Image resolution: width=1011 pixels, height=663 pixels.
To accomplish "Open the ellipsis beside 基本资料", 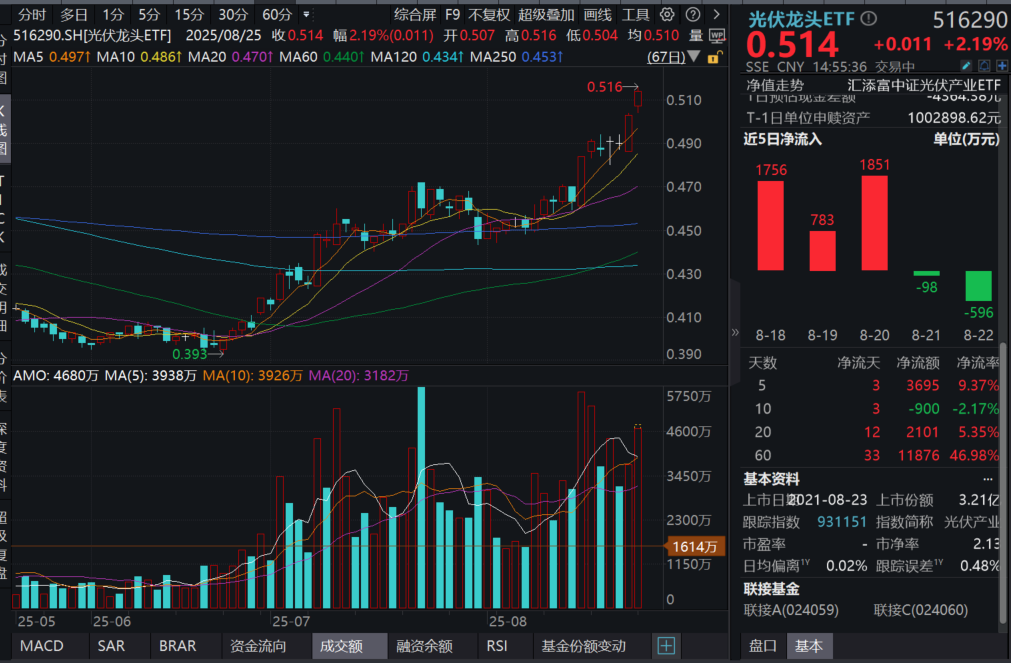I will point(988,480).
